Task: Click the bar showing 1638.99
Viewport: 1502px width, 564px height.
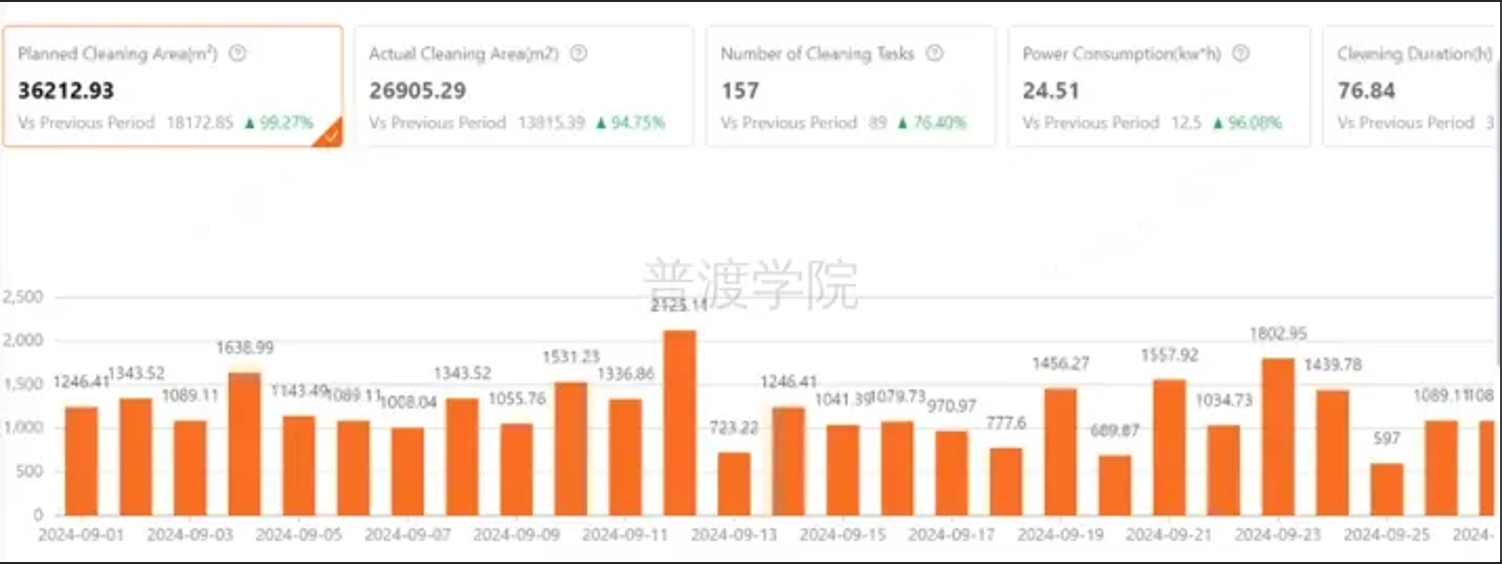Action: [244, 444]
